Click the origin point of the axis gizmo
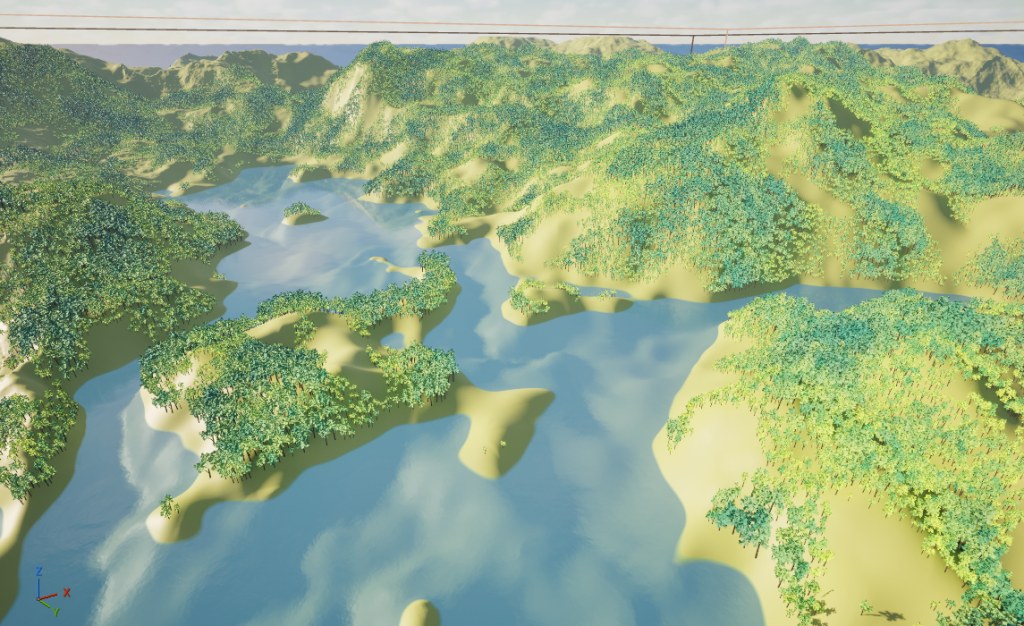Image resolution: width=1024 pixels, height=626 pixels. pos(40,598)
